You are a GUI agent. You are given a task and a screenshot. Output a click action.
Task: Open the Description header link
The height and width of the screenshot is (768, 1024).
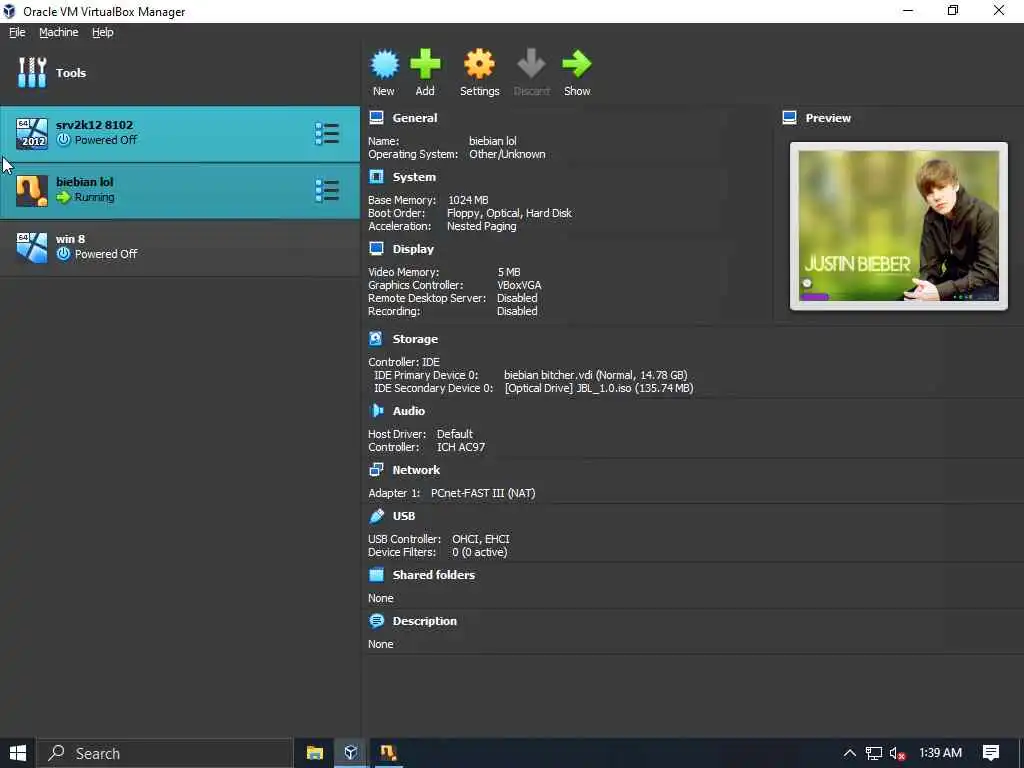point(424,621)
